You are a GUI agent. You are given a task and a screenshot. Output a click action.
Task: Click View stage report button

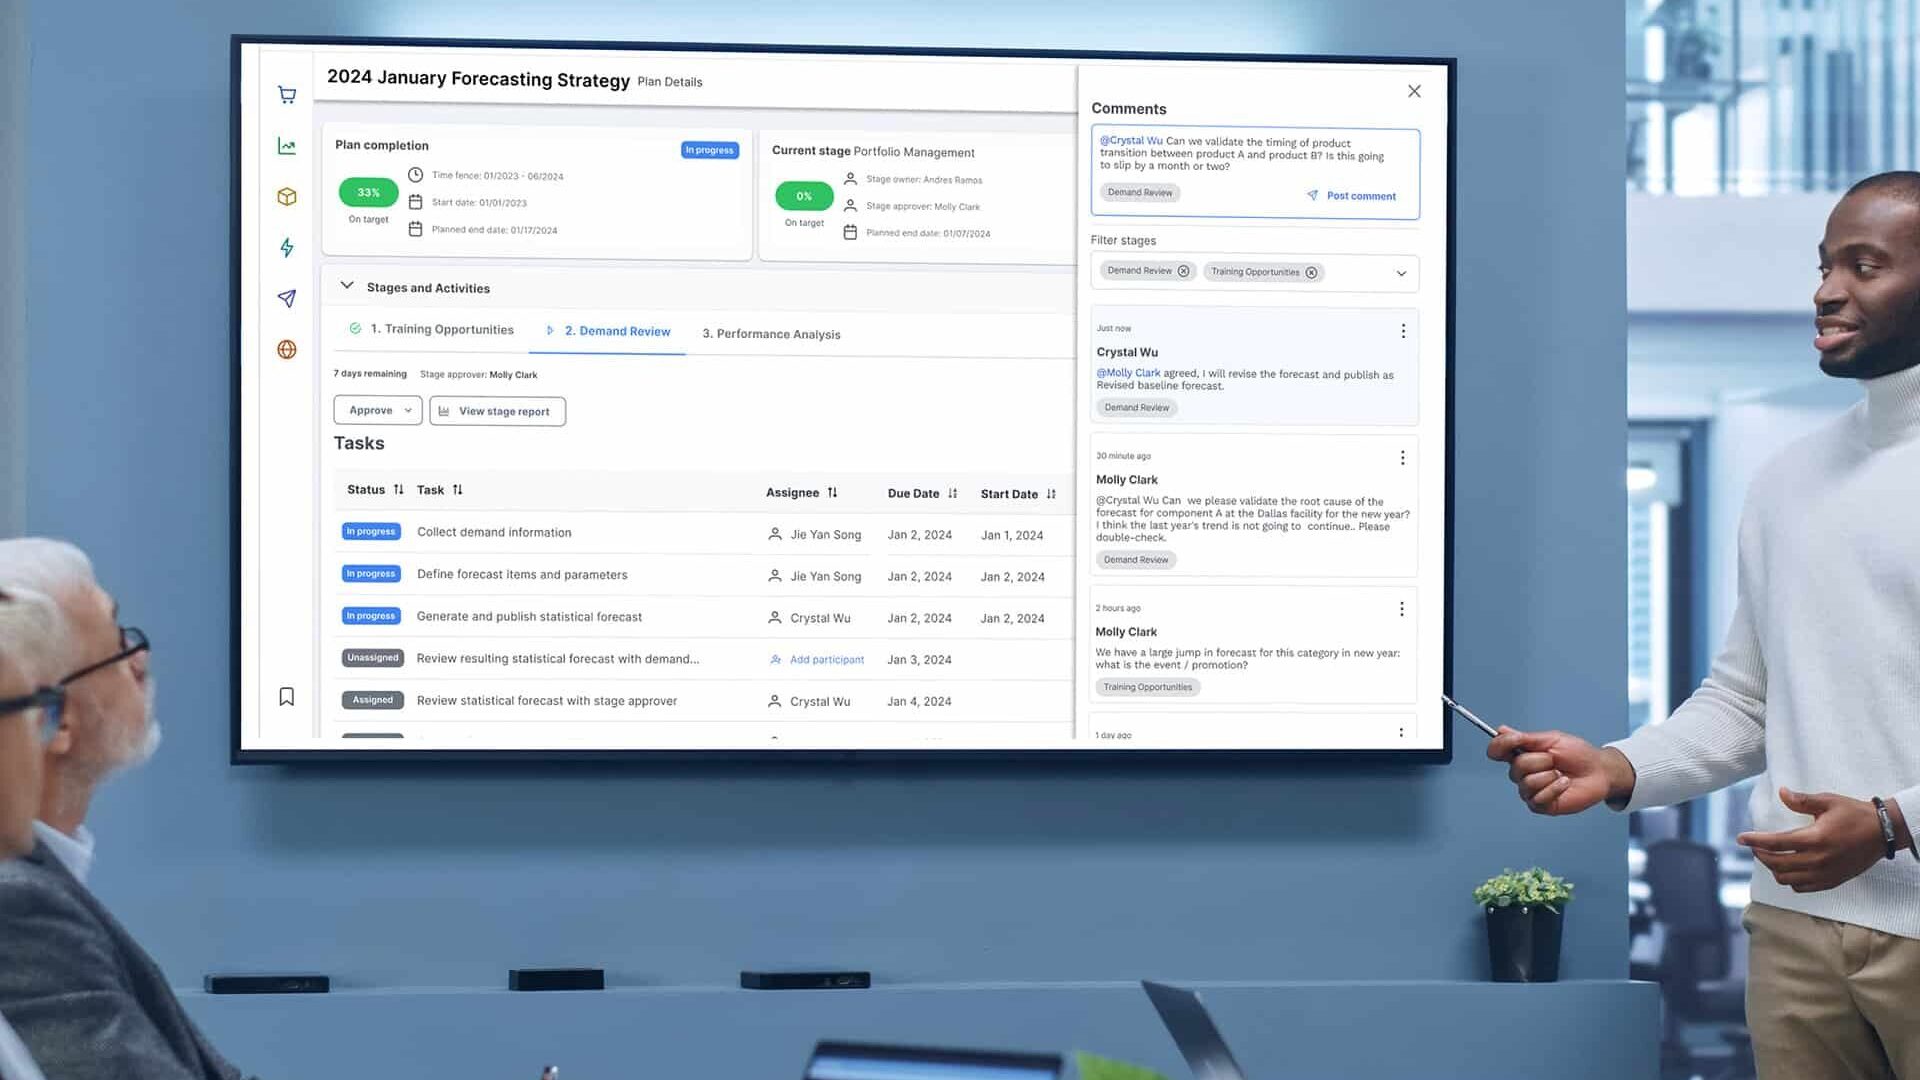pos(497,411)
